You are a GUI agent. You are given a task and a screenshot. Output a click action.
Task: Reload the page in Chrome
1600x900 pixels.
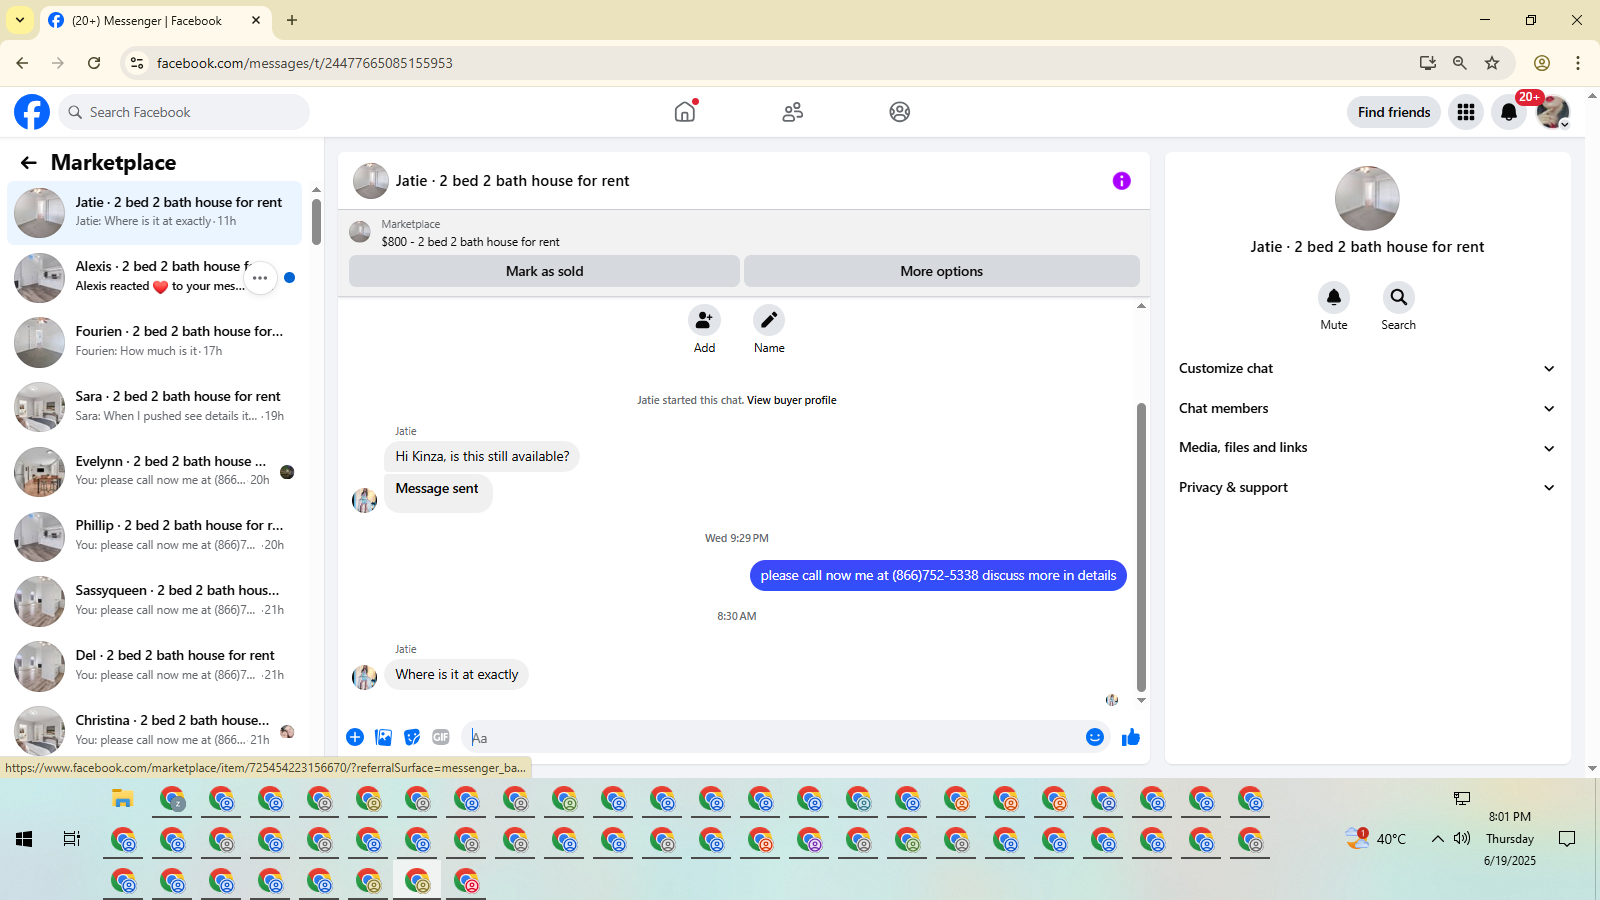tap(94, 63)
